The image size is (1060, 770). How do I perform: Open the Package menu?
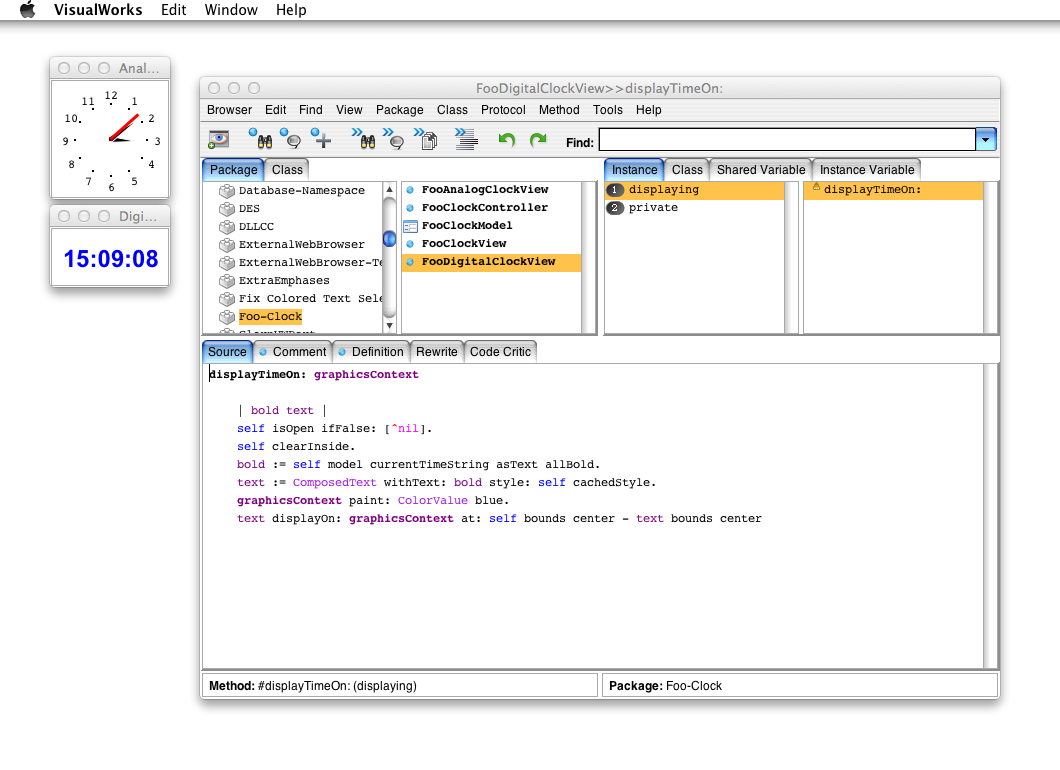(x=400, y=110)
